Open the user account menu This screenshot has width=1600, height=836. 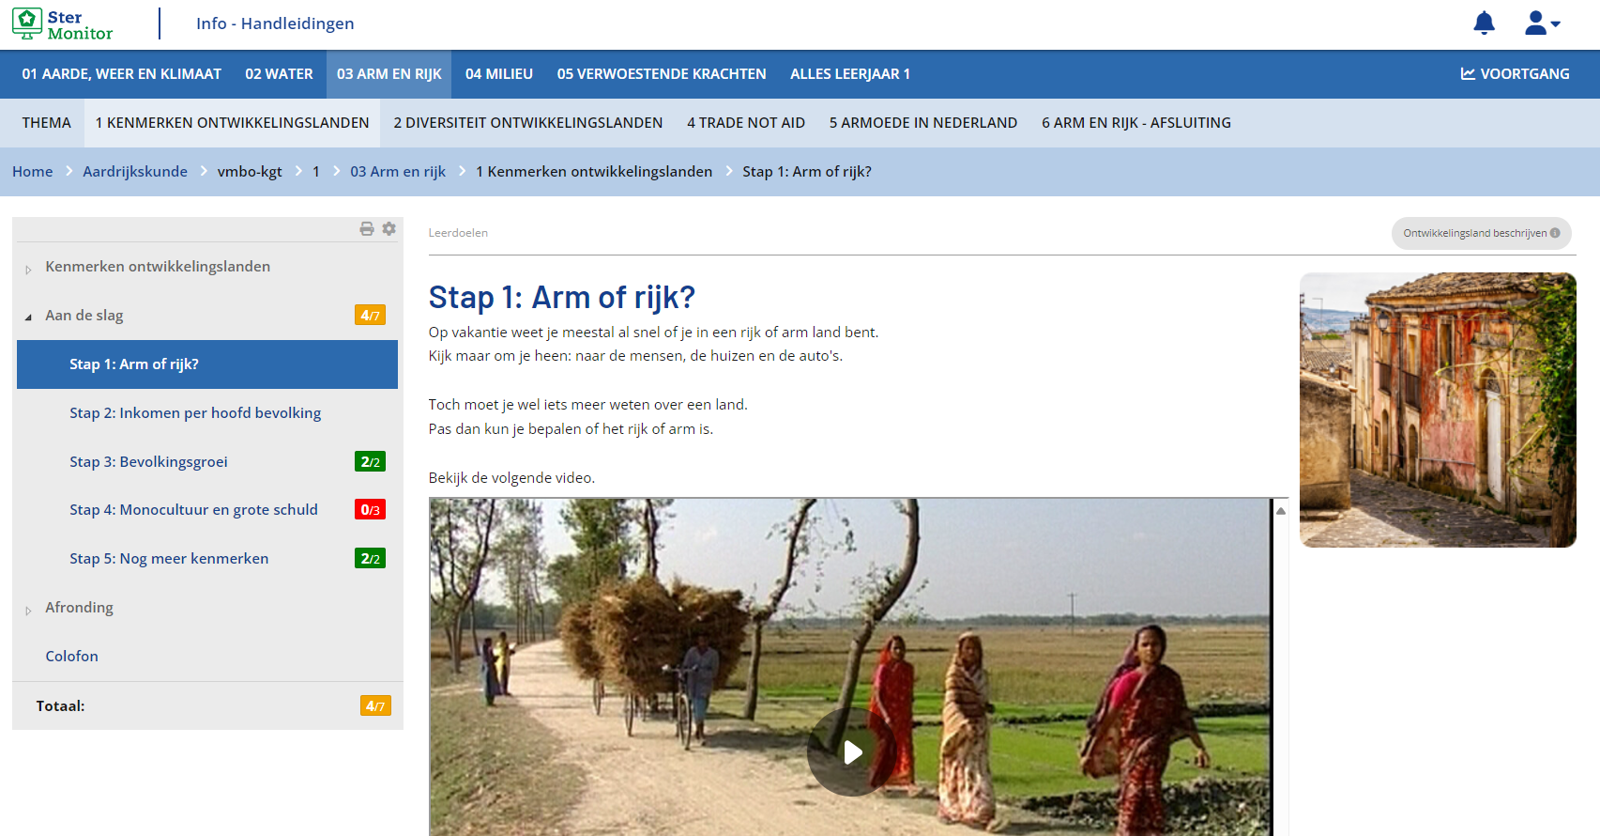pos(1542,23)
